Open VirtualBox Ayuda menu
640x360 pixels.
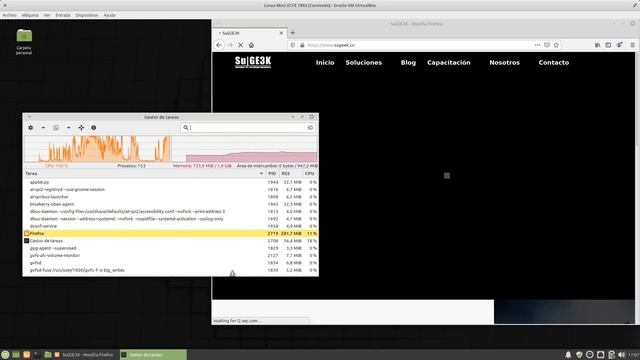point(109,15)
